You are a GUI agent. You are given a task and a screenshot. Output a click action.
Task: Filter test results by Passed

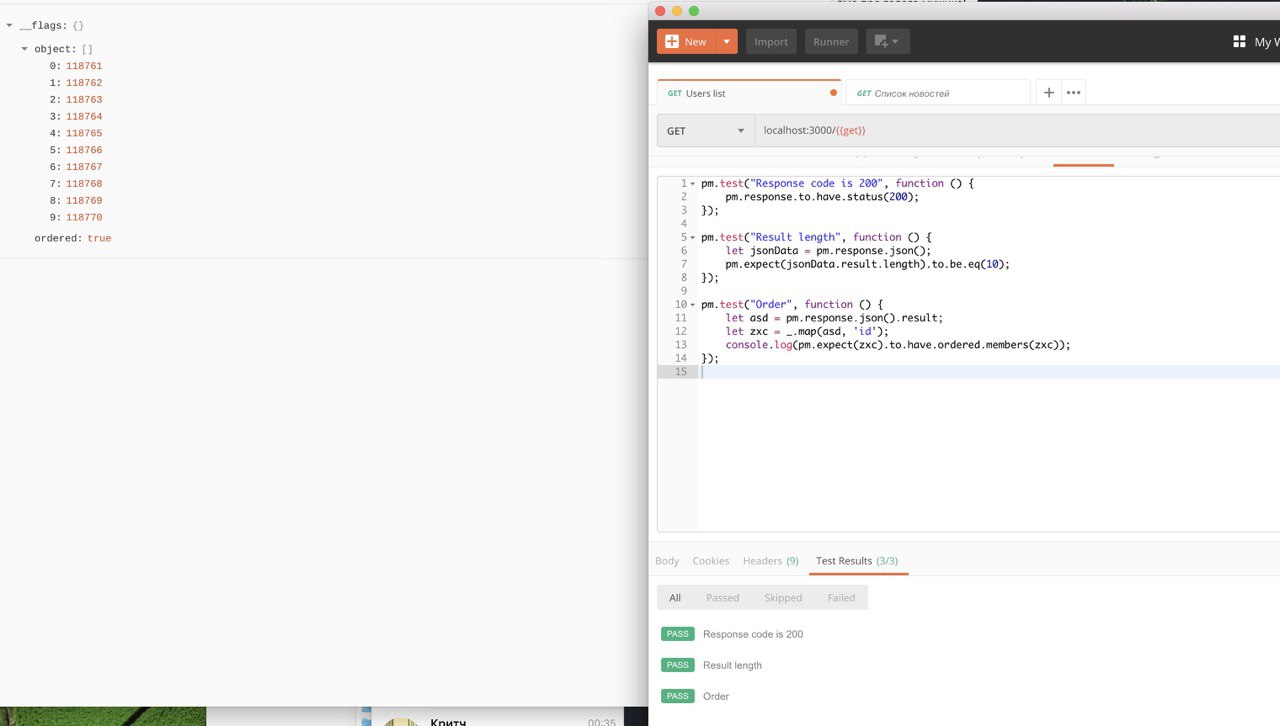(722, 598)
